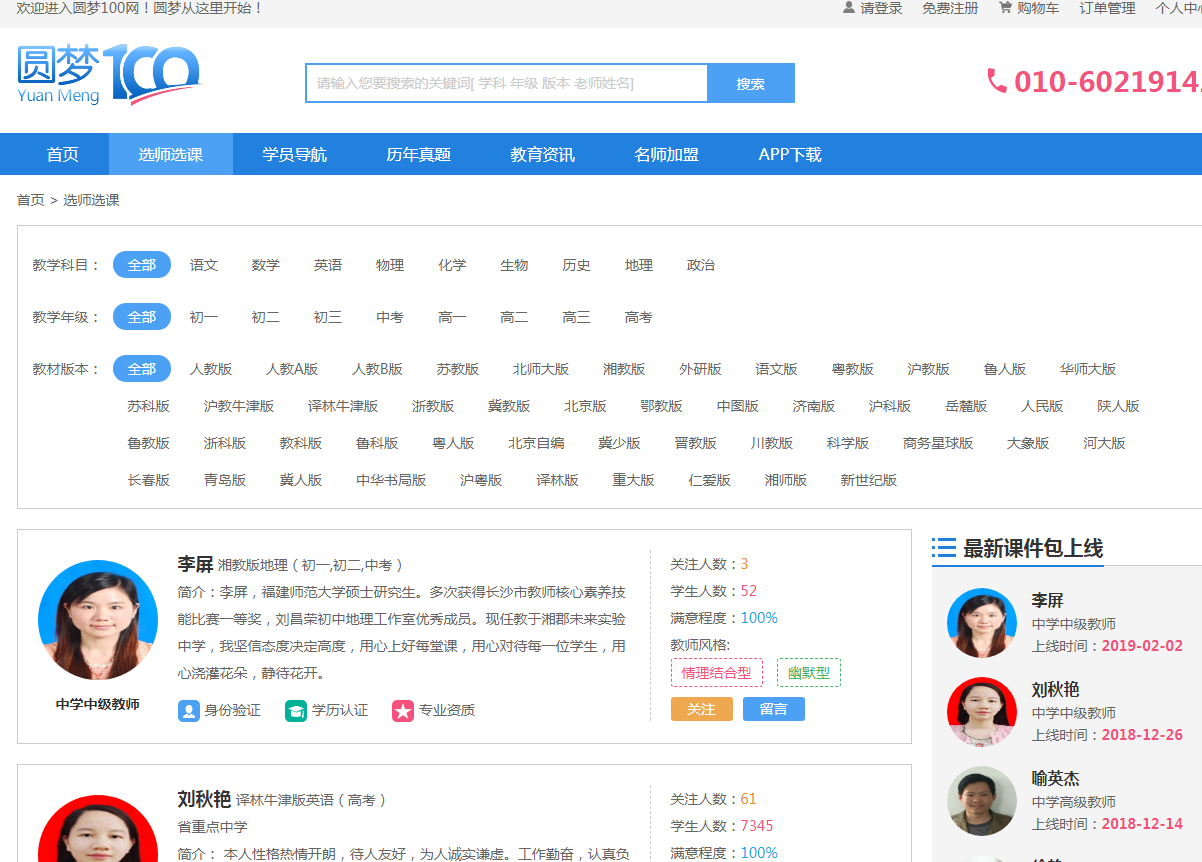The width and height of the screenshot is (1202, 862).
Task: Click the pink phone icon
Action: [997, 81]
